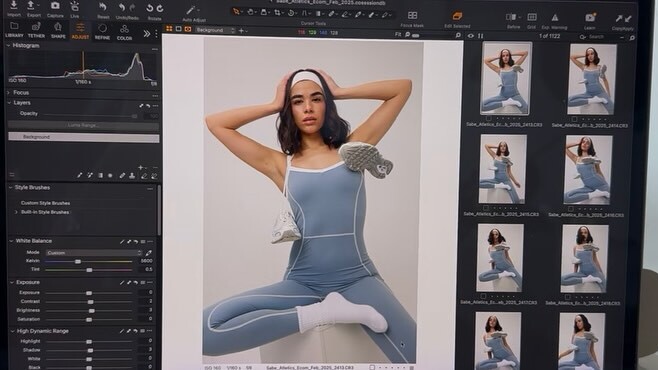The image size is (658, 370).
Task: Click the Luma Range button
Action: [84, 125]
